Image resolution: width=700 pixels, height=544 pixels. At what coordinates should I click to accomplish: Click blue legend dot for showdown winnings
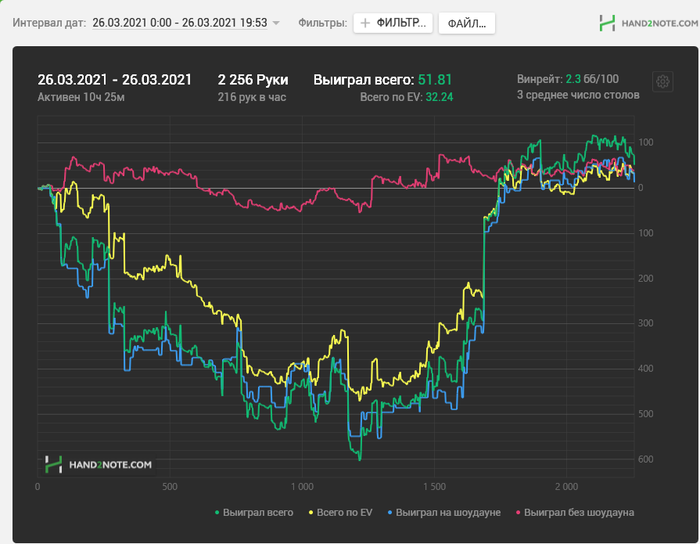pyautogui.click(x=390, y=513)
